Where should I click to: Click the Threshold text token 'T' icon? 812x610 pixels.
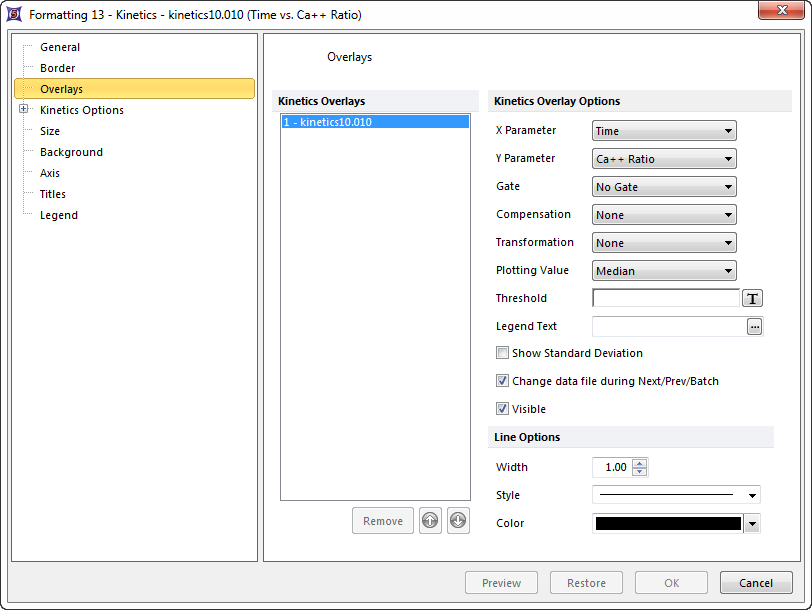click(752, 298)
